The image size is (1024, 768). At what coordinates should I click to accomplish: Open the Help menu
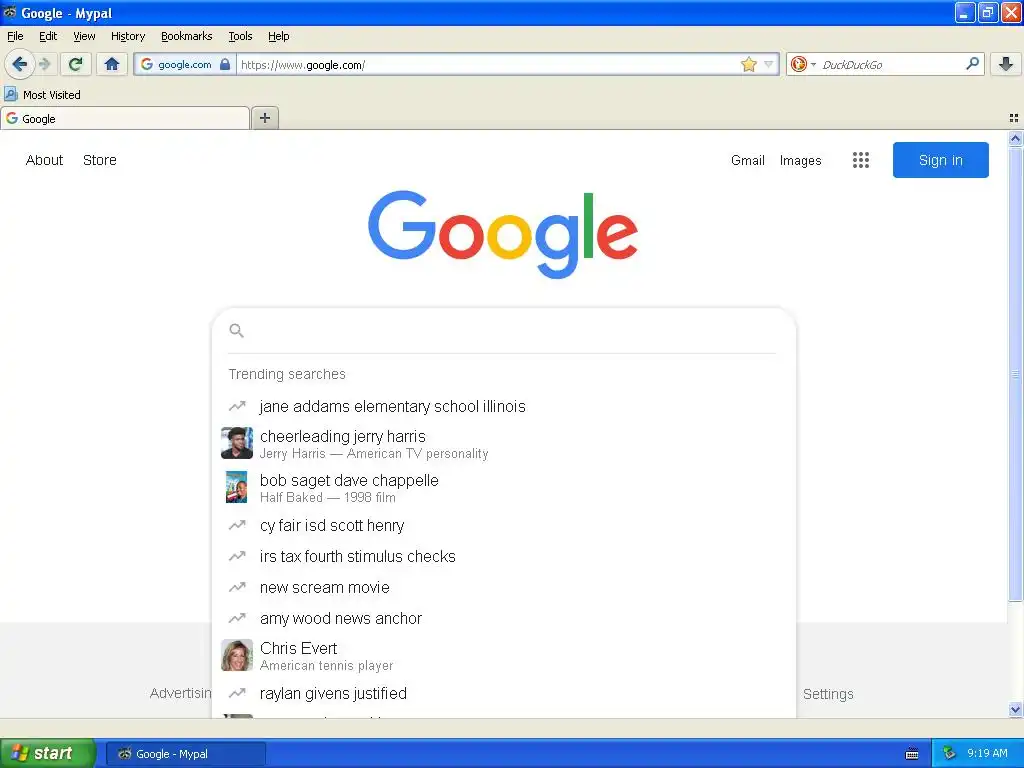(279, 36)
